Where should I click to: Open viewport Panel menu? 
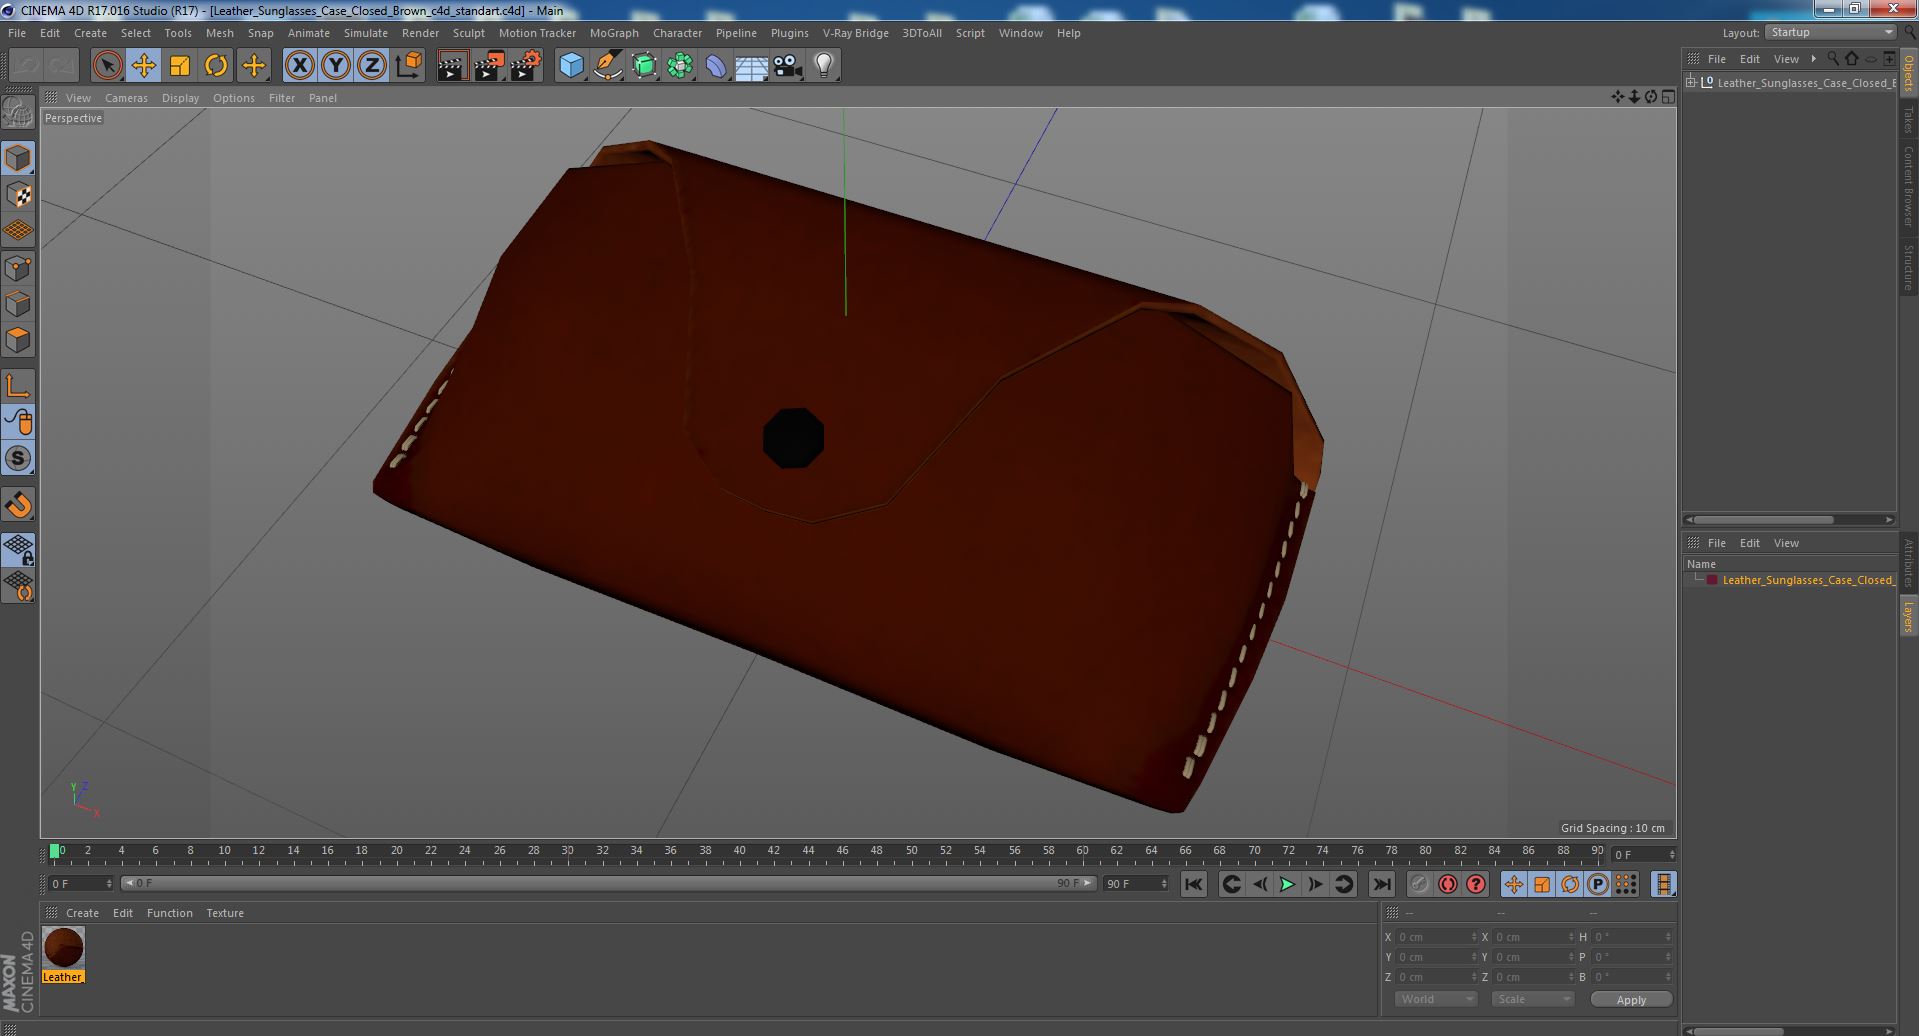(322, 98)
